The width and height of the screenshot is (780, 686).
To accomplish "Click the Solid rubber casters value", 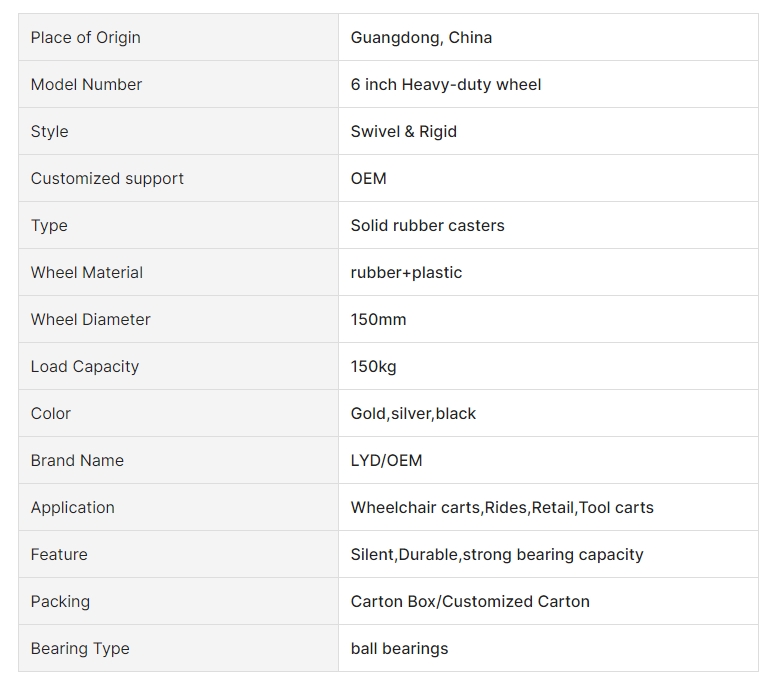I will click(427, 226).
